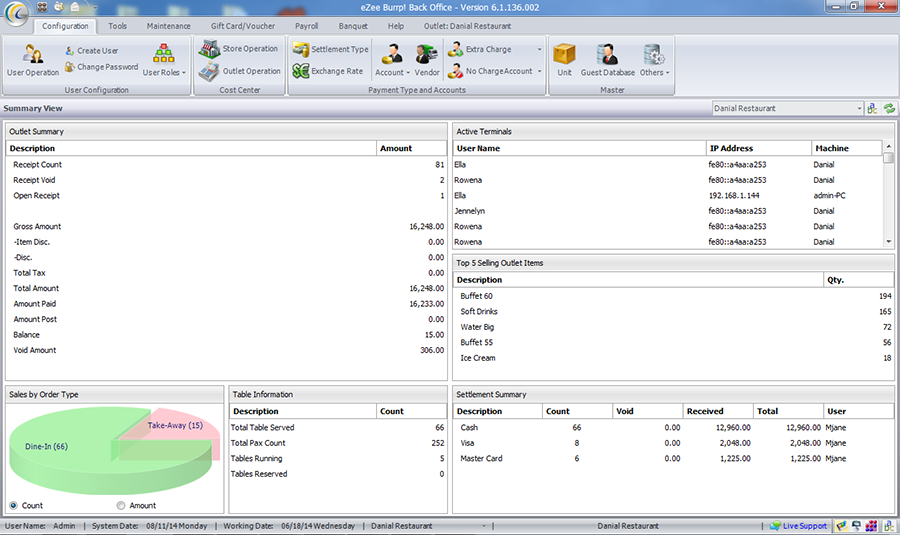Expand the Others dropdown in Master

click(x=654, y=60)
